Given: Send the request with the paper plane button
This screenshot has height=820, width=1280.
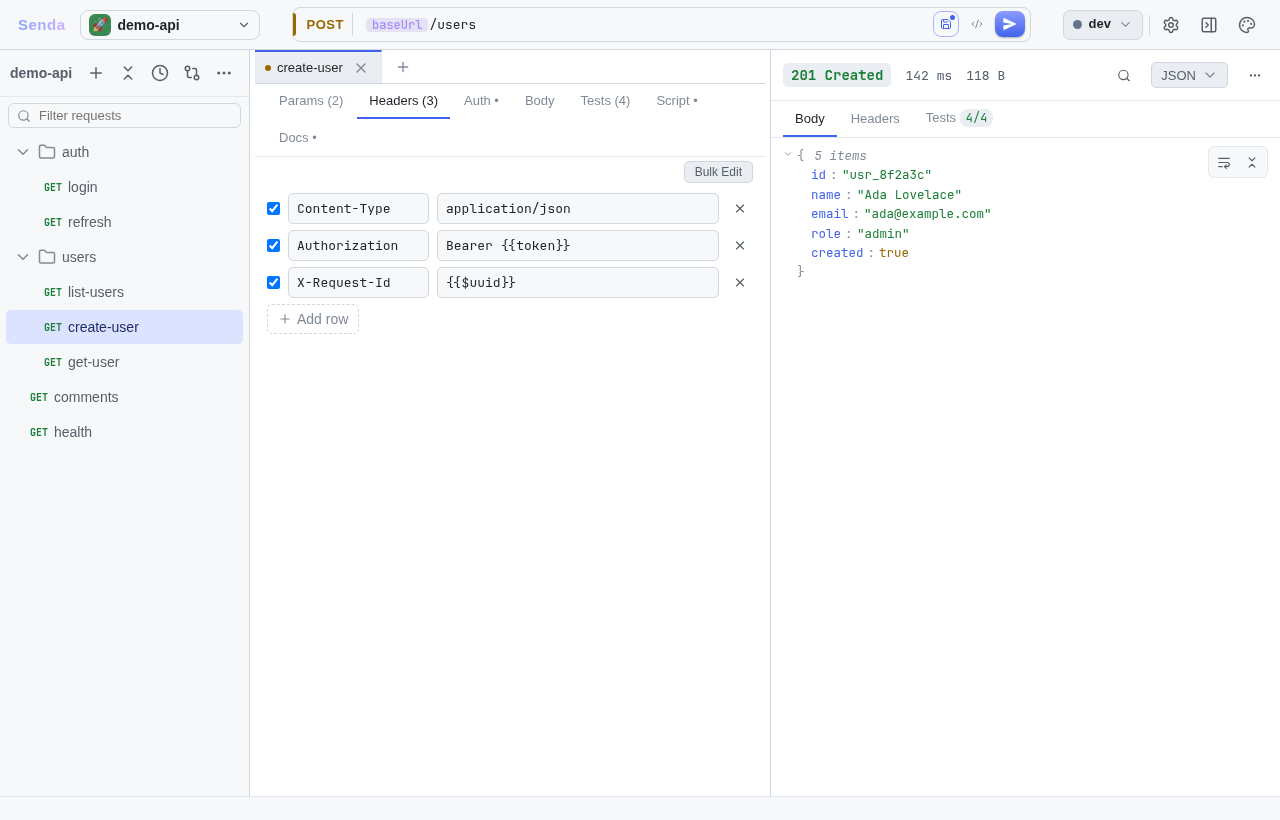Looking at the screenshot, I should tap(1010, 24).
